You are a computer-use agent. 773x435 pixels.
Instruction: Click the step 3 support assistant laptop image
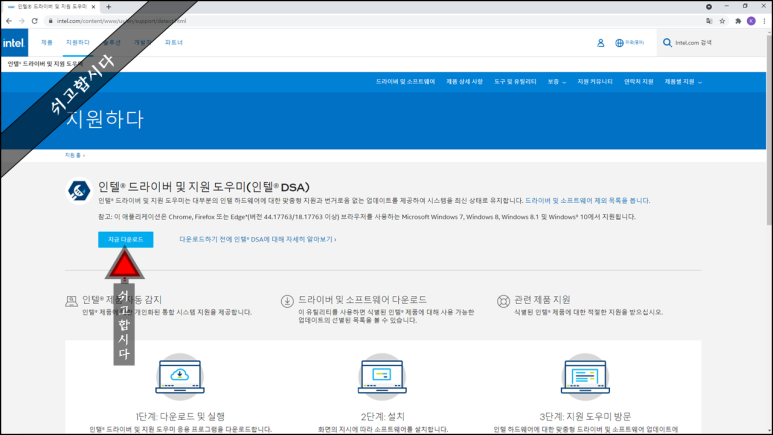point(585,377)
